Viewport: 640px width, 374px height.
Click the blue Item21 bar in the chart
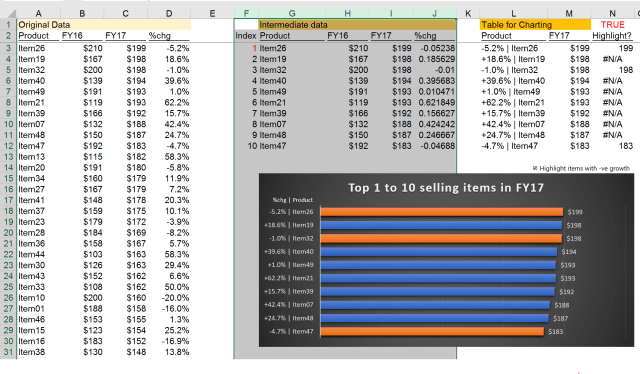pyautogui.click(x=438, y=278)
